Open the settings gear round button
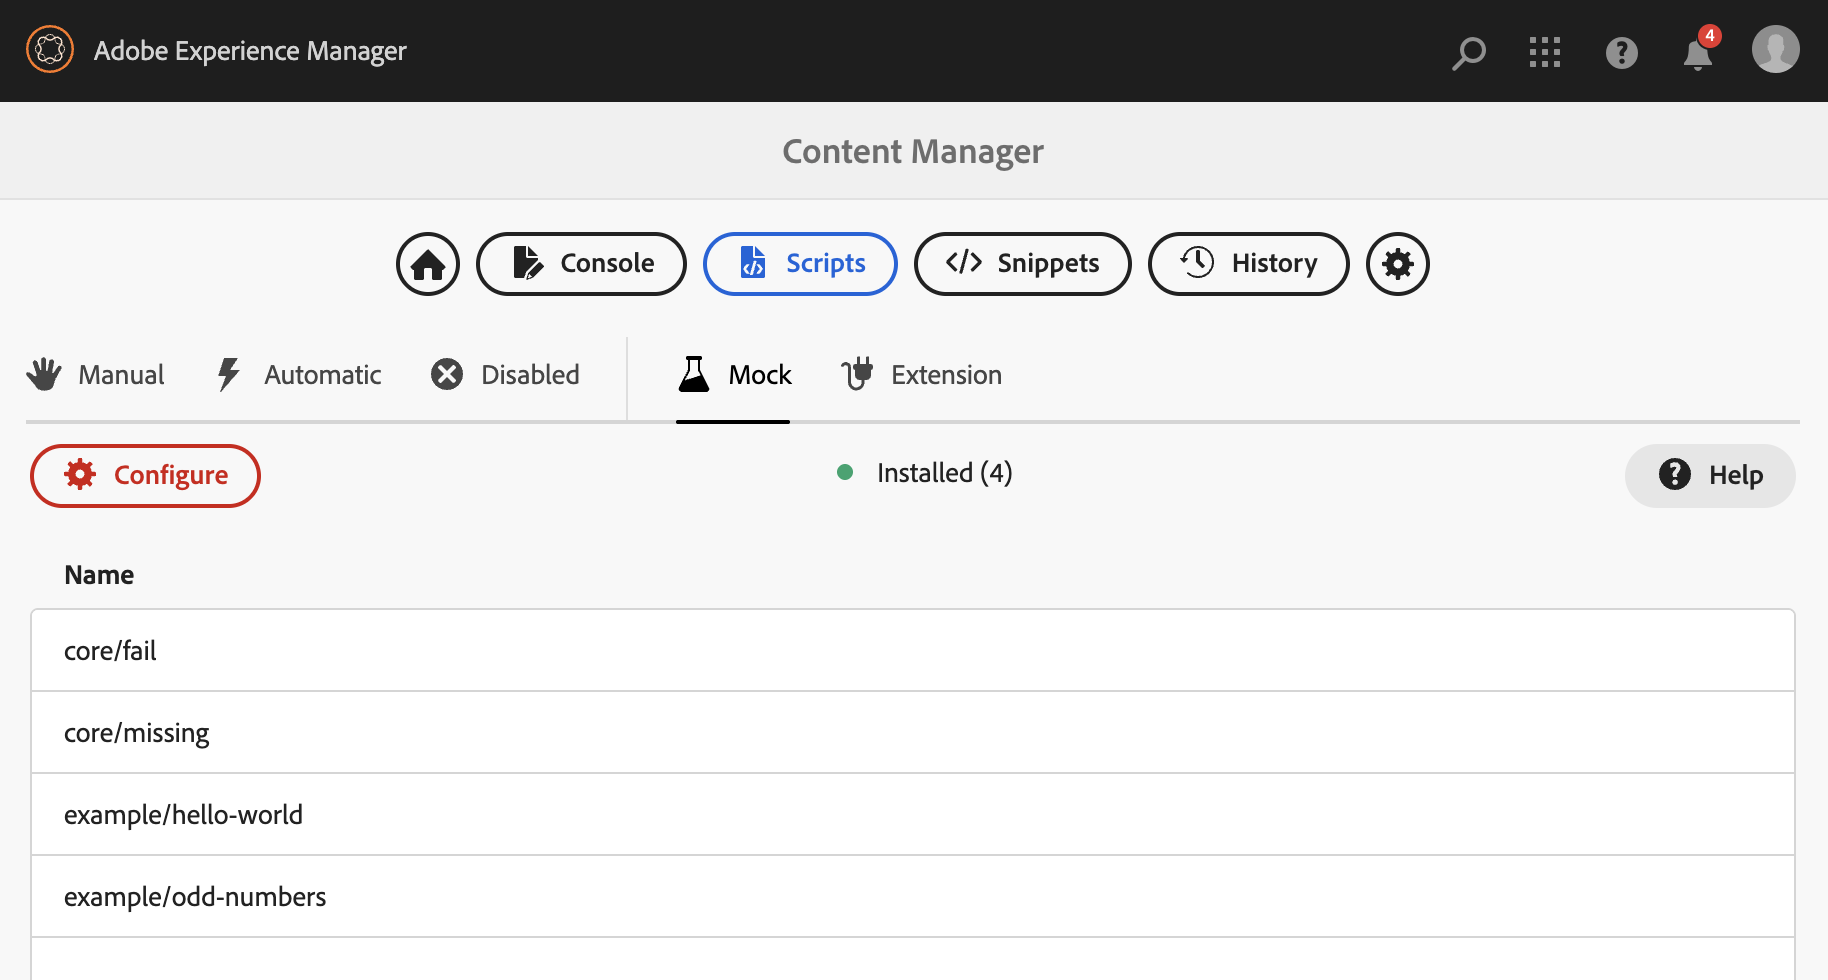 tap(1398, 264)
